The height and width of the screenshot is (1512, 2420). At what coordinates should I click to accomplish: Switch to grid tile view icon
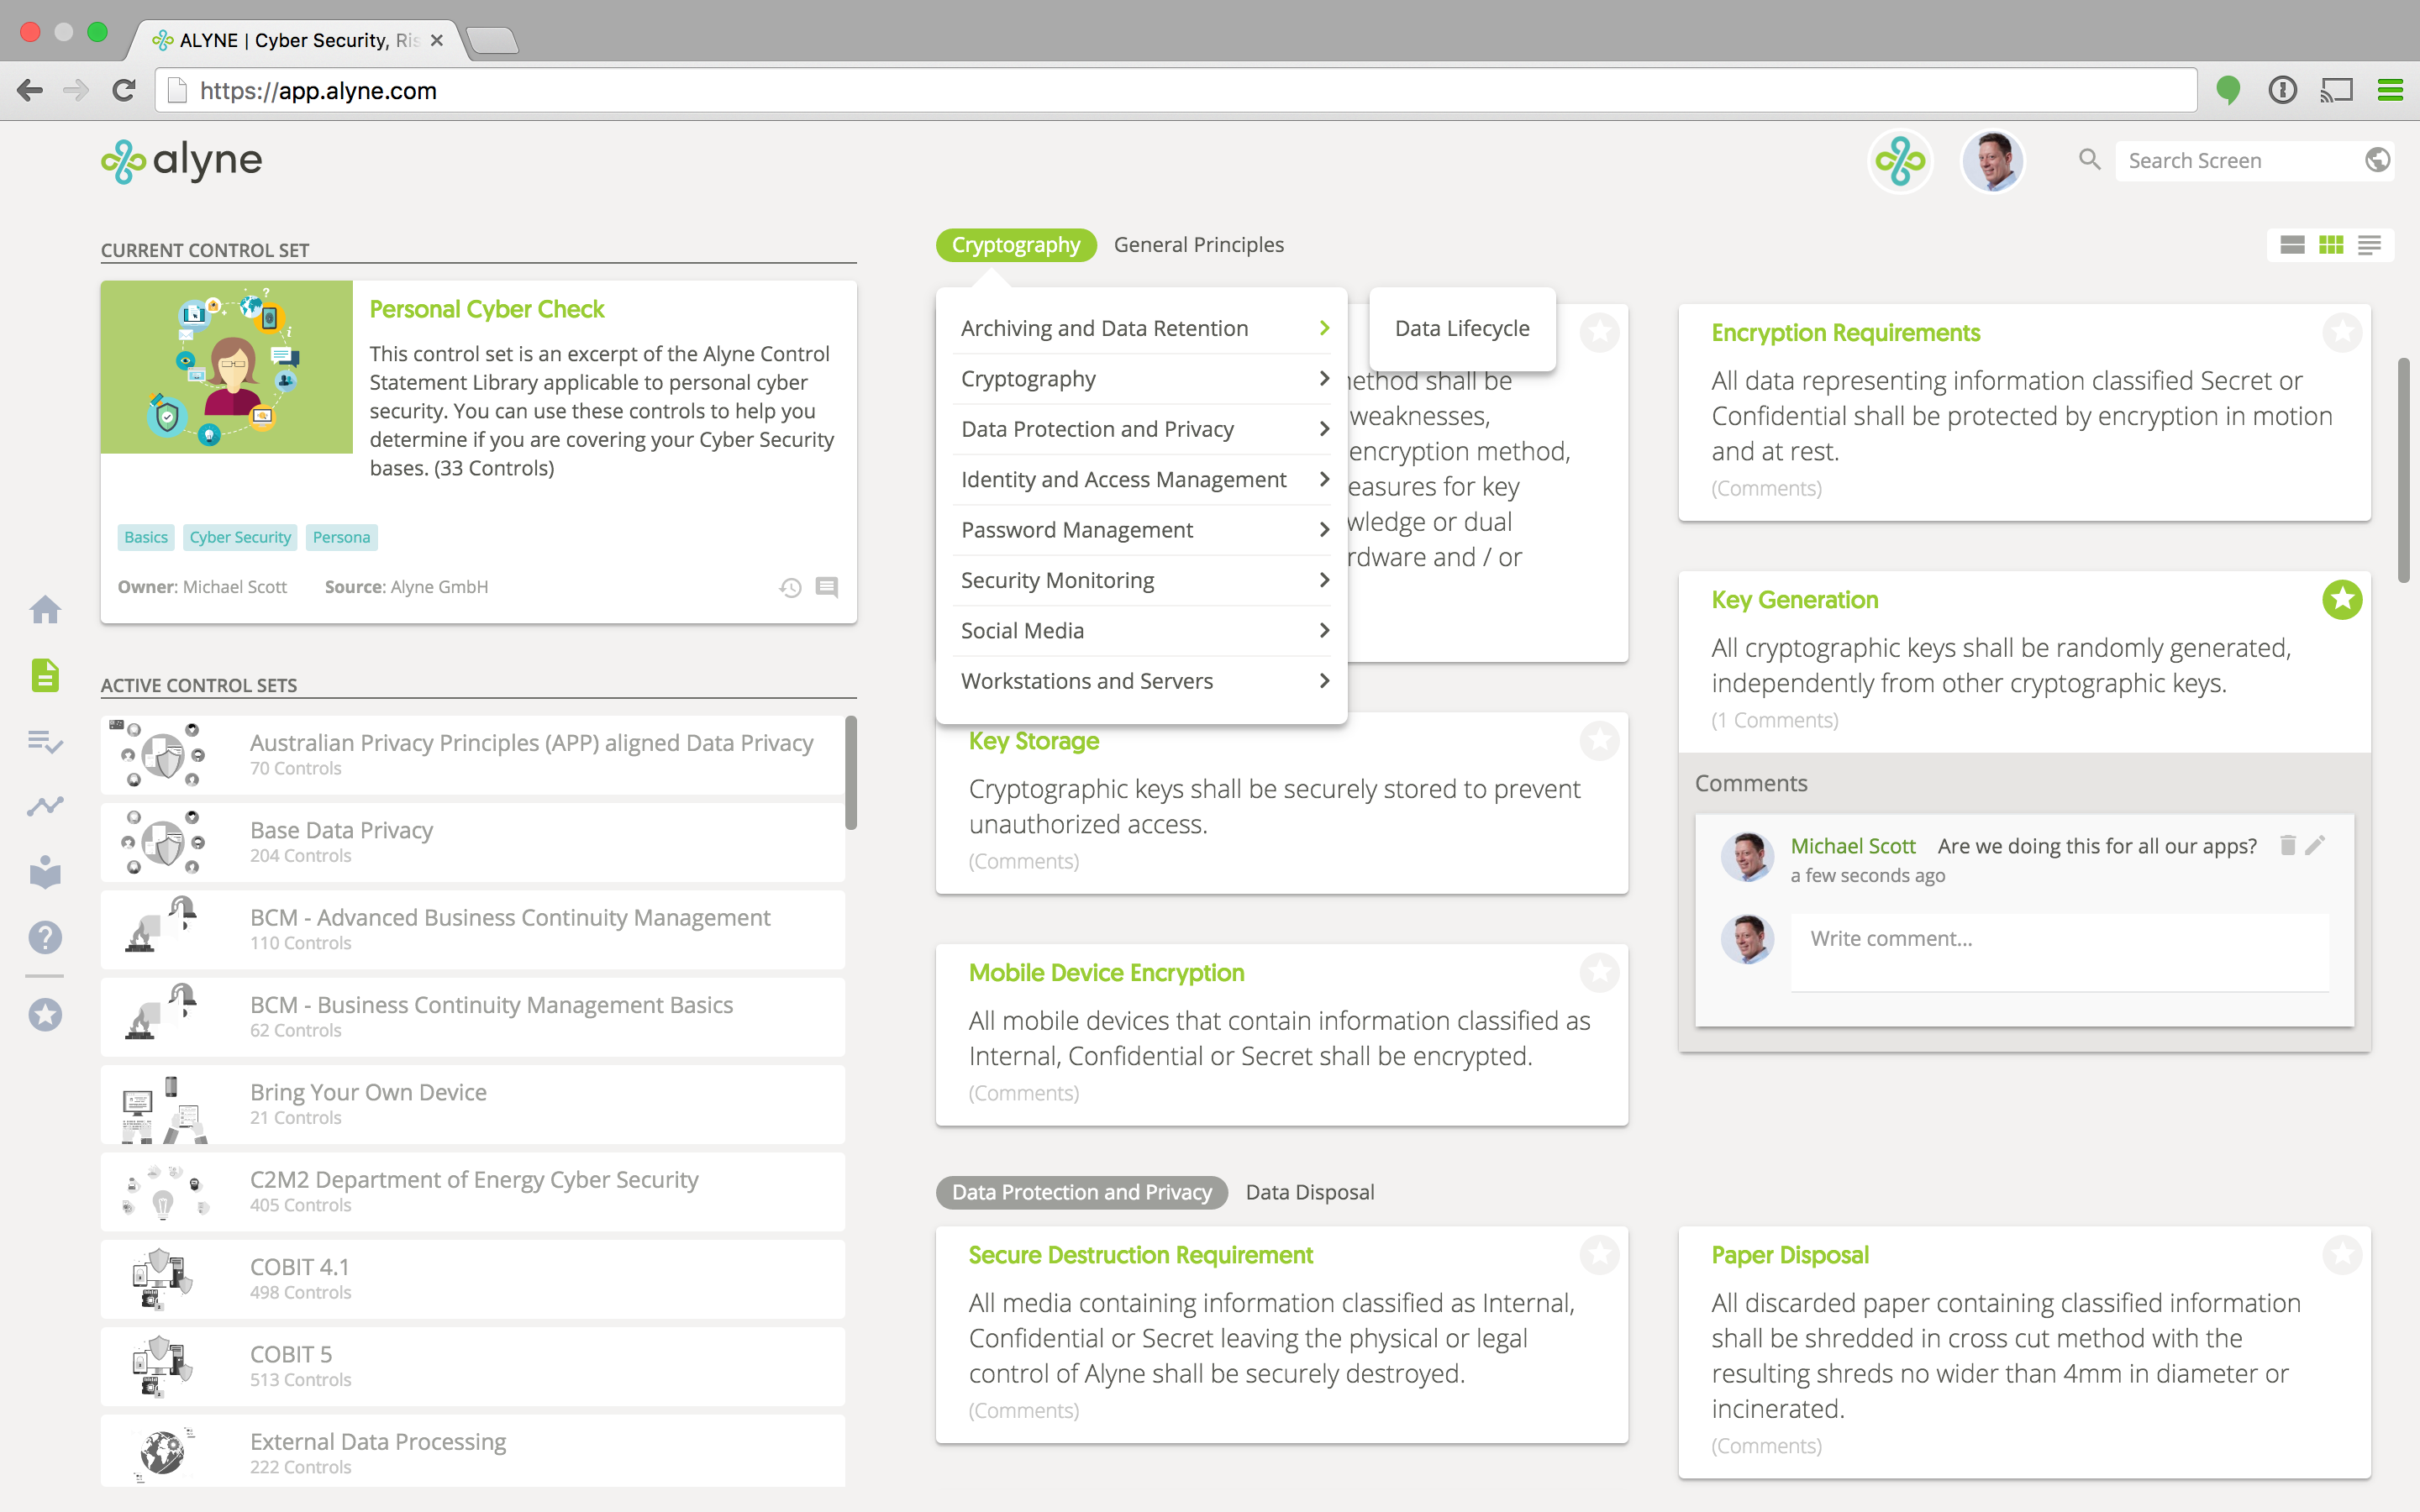(x=2331, y=245)
